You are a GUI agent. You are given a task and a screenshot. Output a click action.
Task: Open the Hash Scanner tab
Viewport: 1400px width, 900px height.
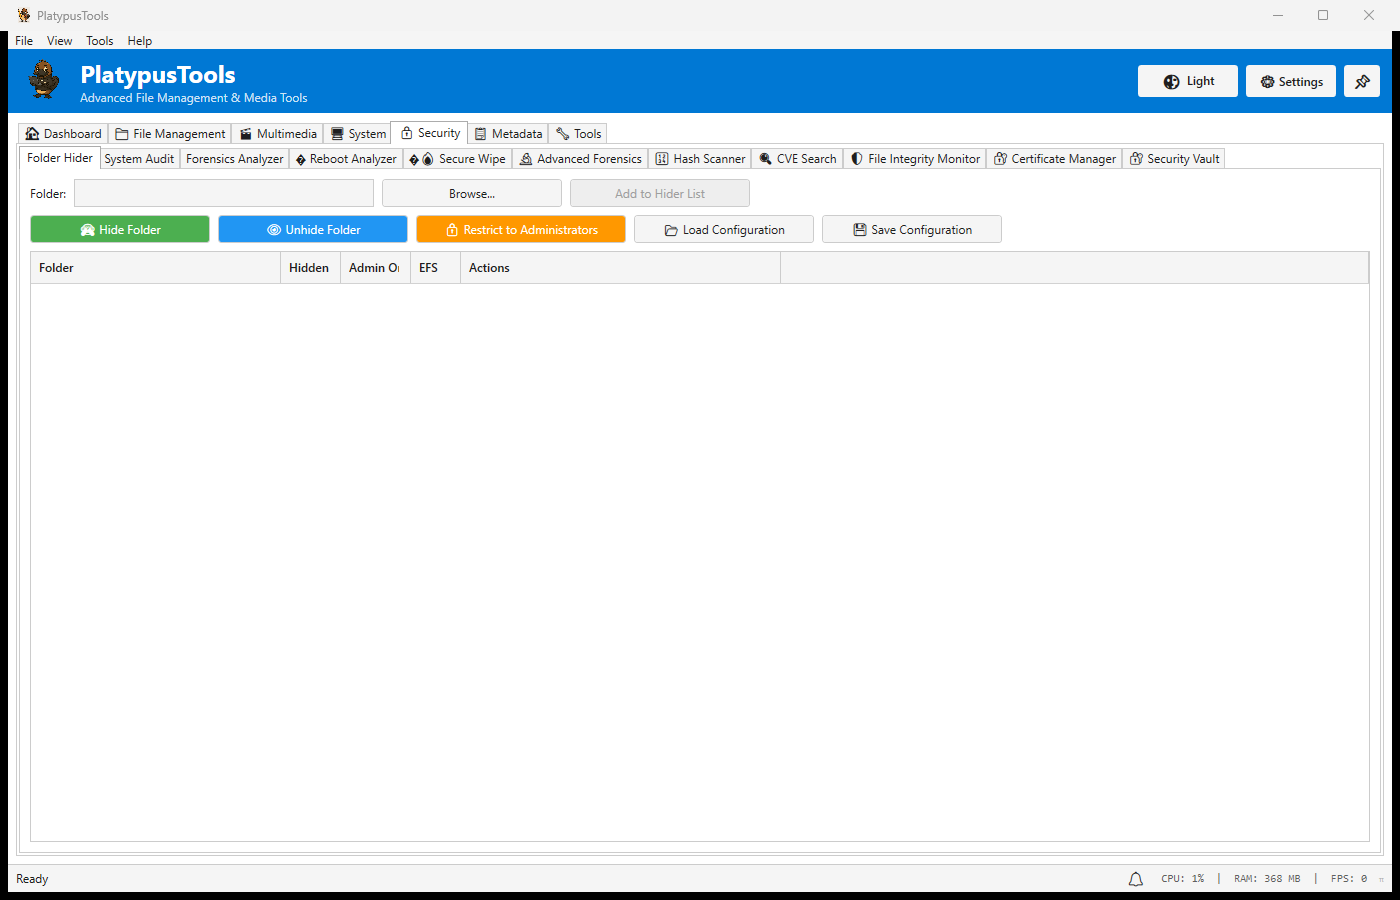[x=700, y=159]
